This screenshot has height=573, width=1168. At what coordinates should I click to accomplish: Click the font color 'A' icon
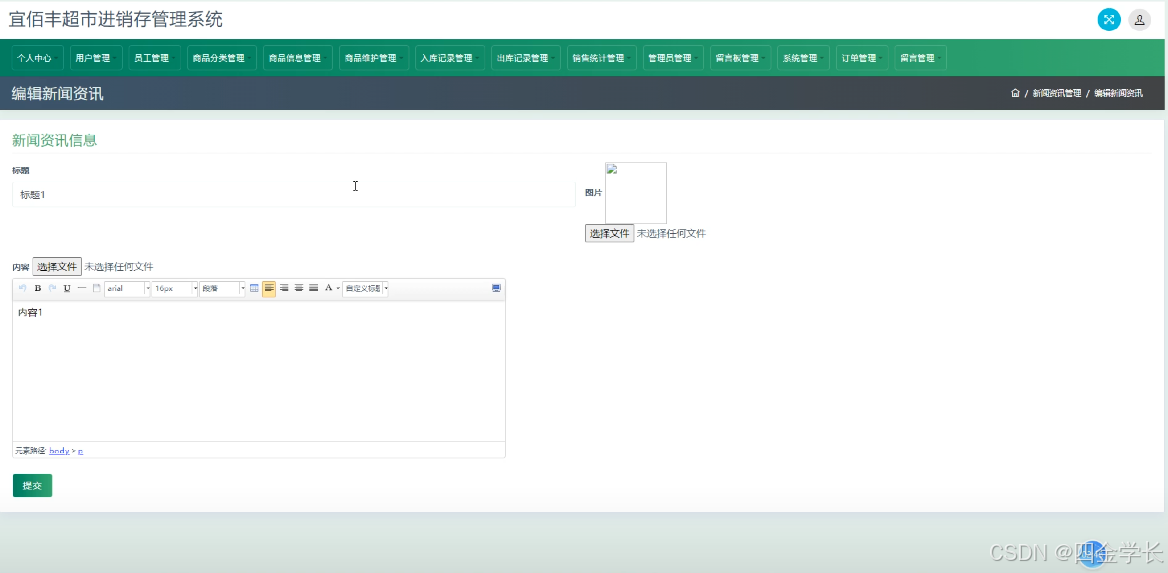(328, 288)
